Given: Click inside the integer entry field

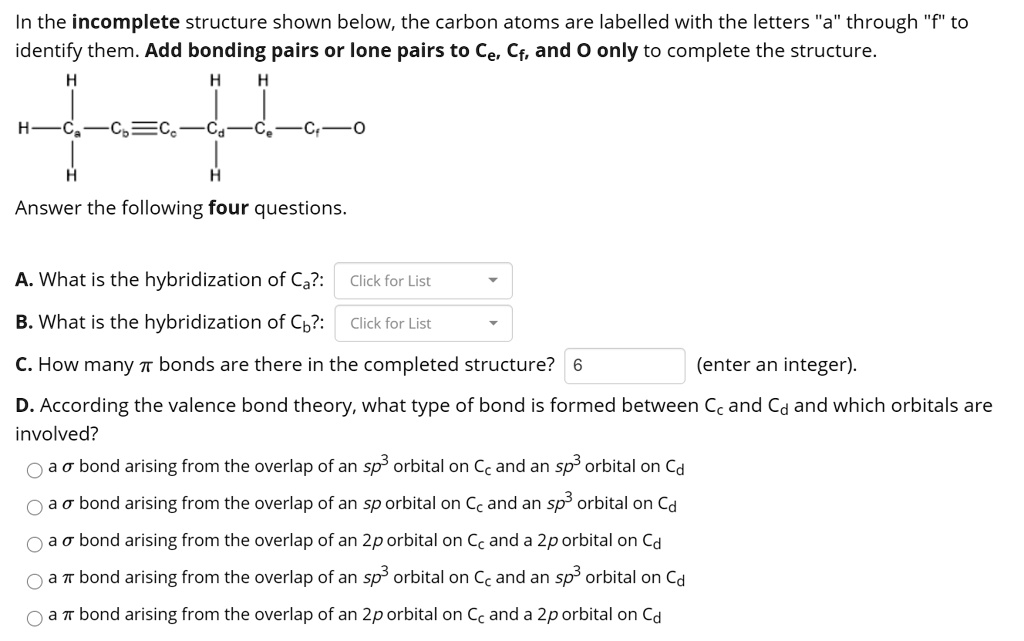Looking at the screenshot, I should [625, 366].
